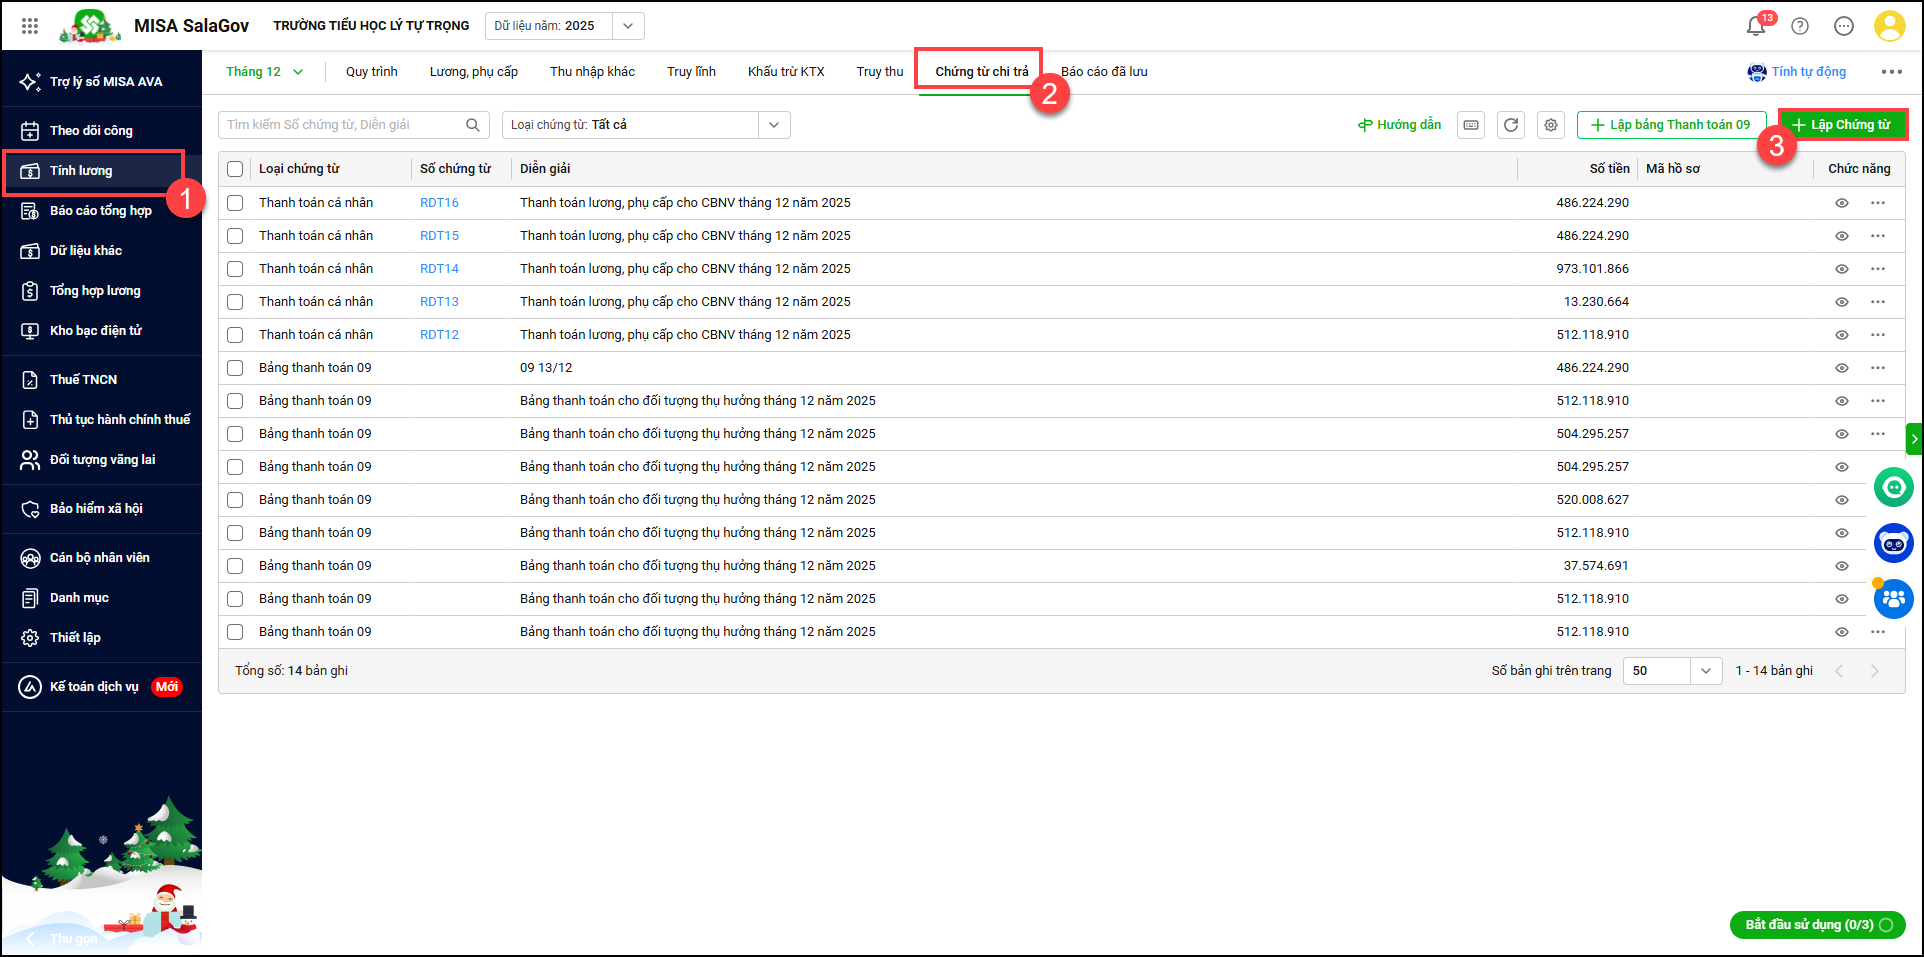The image size is (1924, 957).
Task: Open more options for RDT15 row
Action: click(x=1878, y=236)
